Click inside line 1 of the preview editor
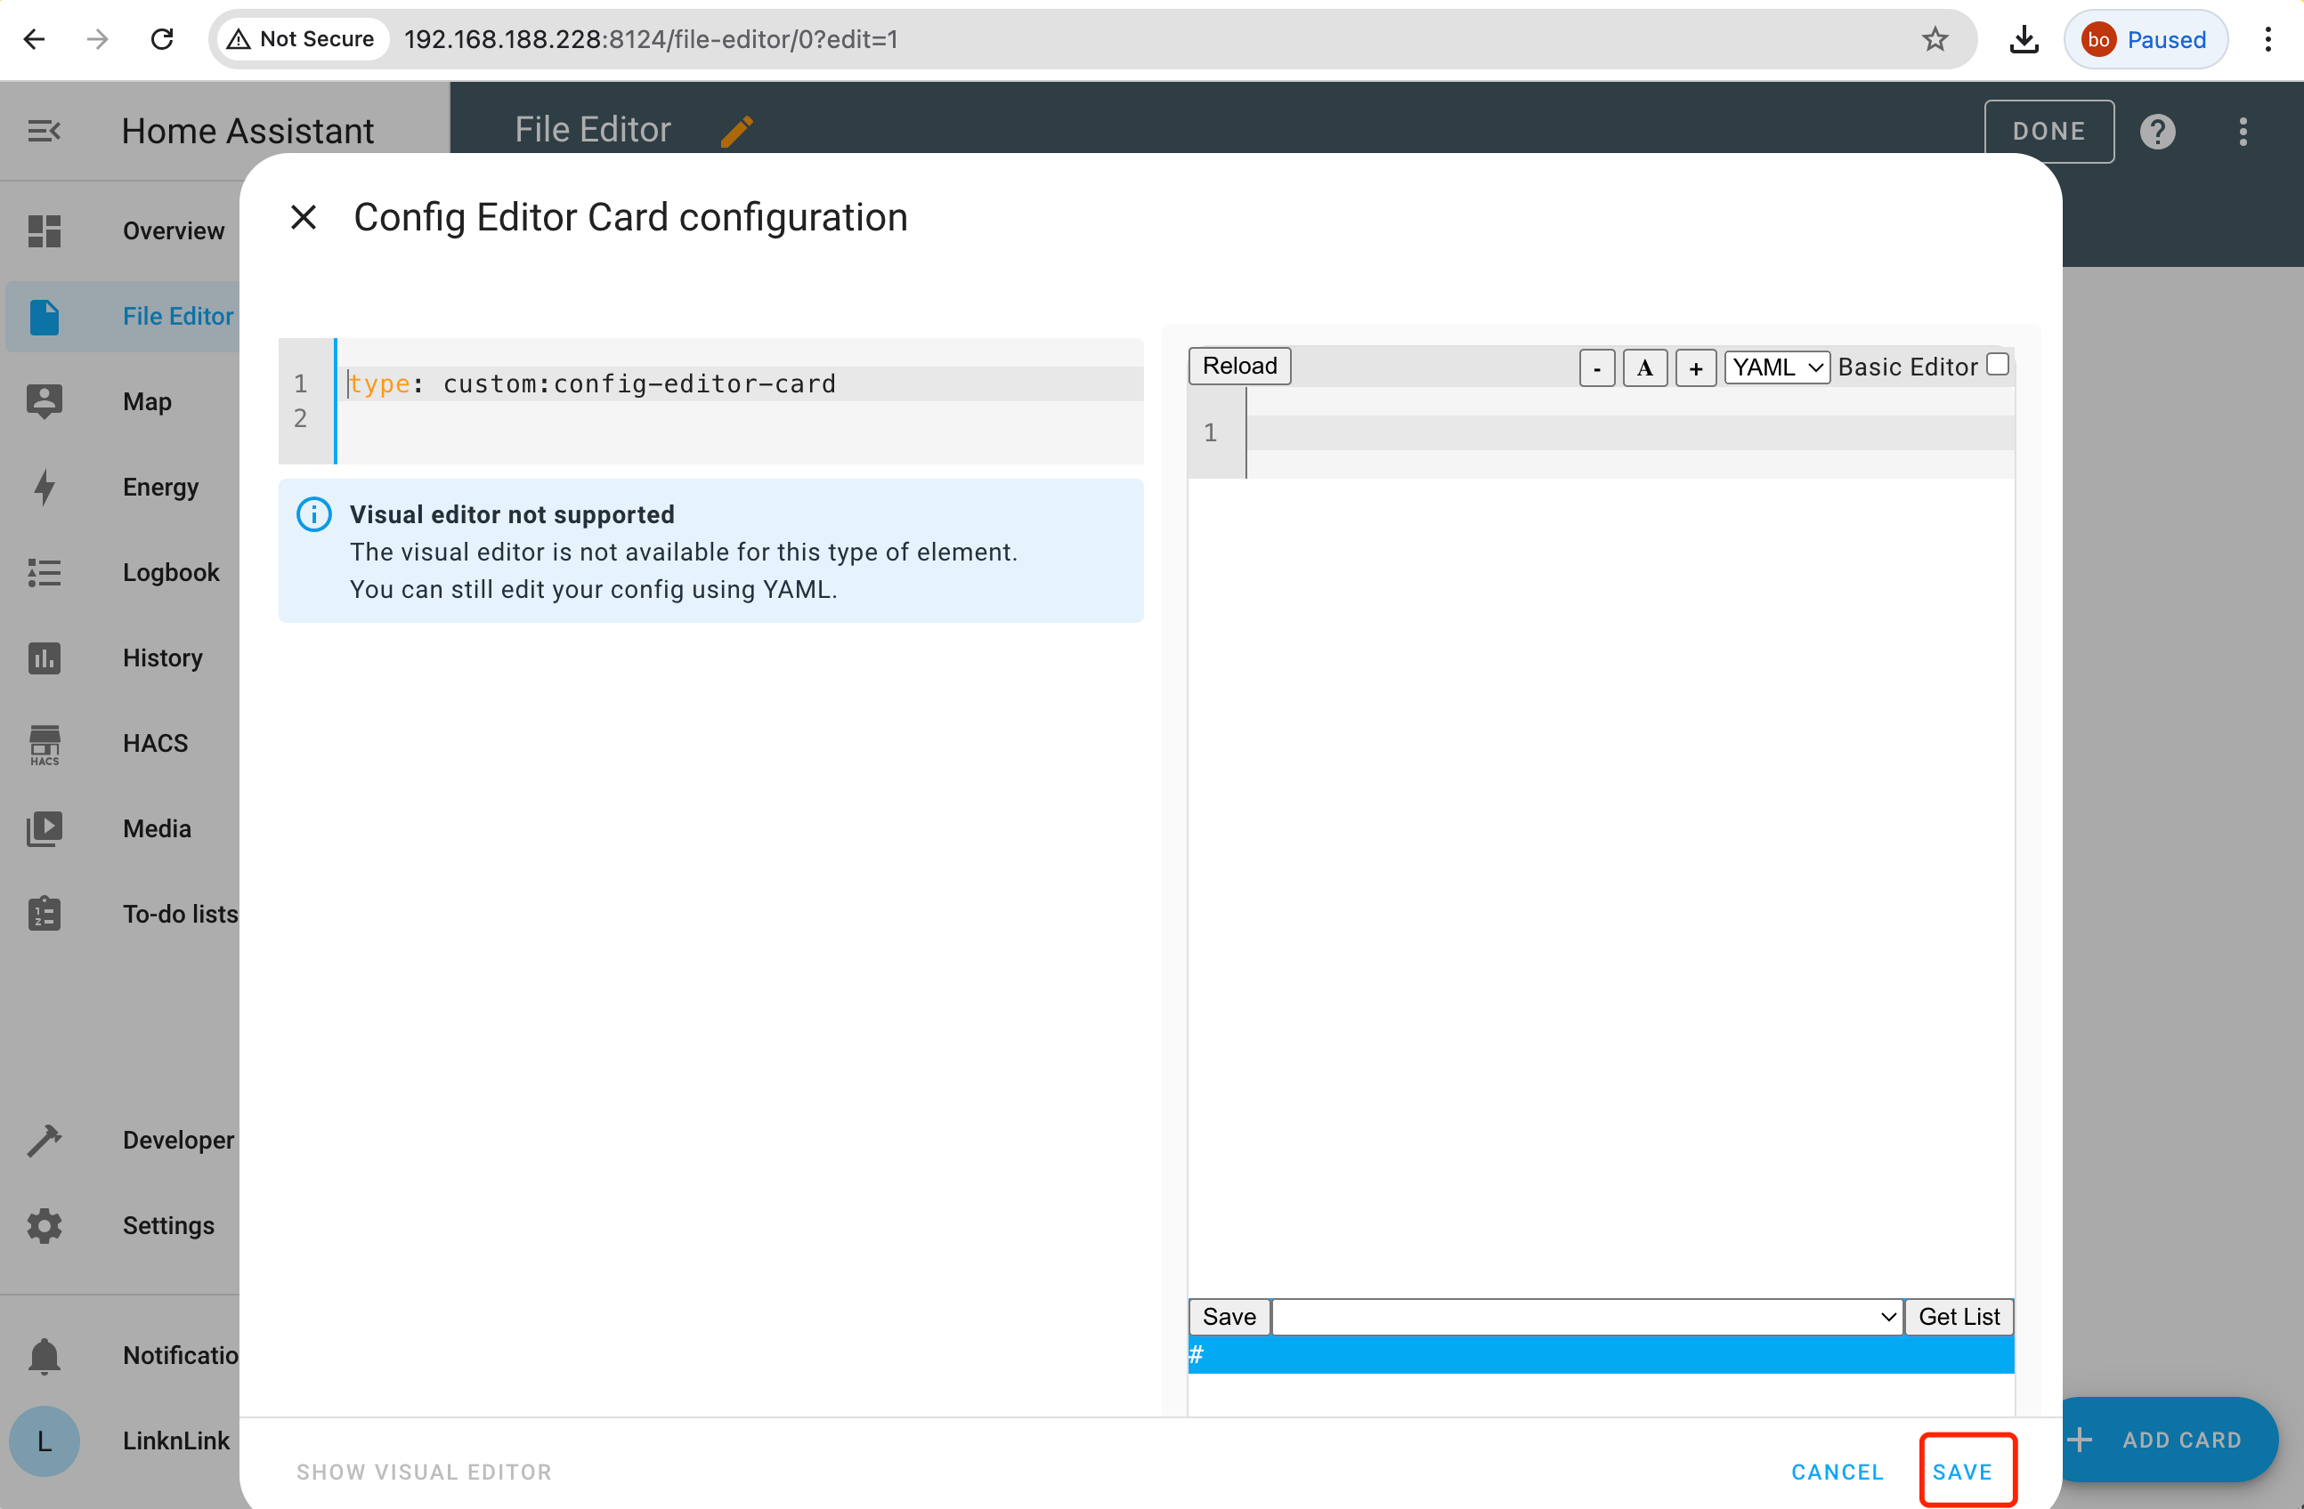The height and width of the screenshot is (1509, 2304). (x=1628, y=433)
